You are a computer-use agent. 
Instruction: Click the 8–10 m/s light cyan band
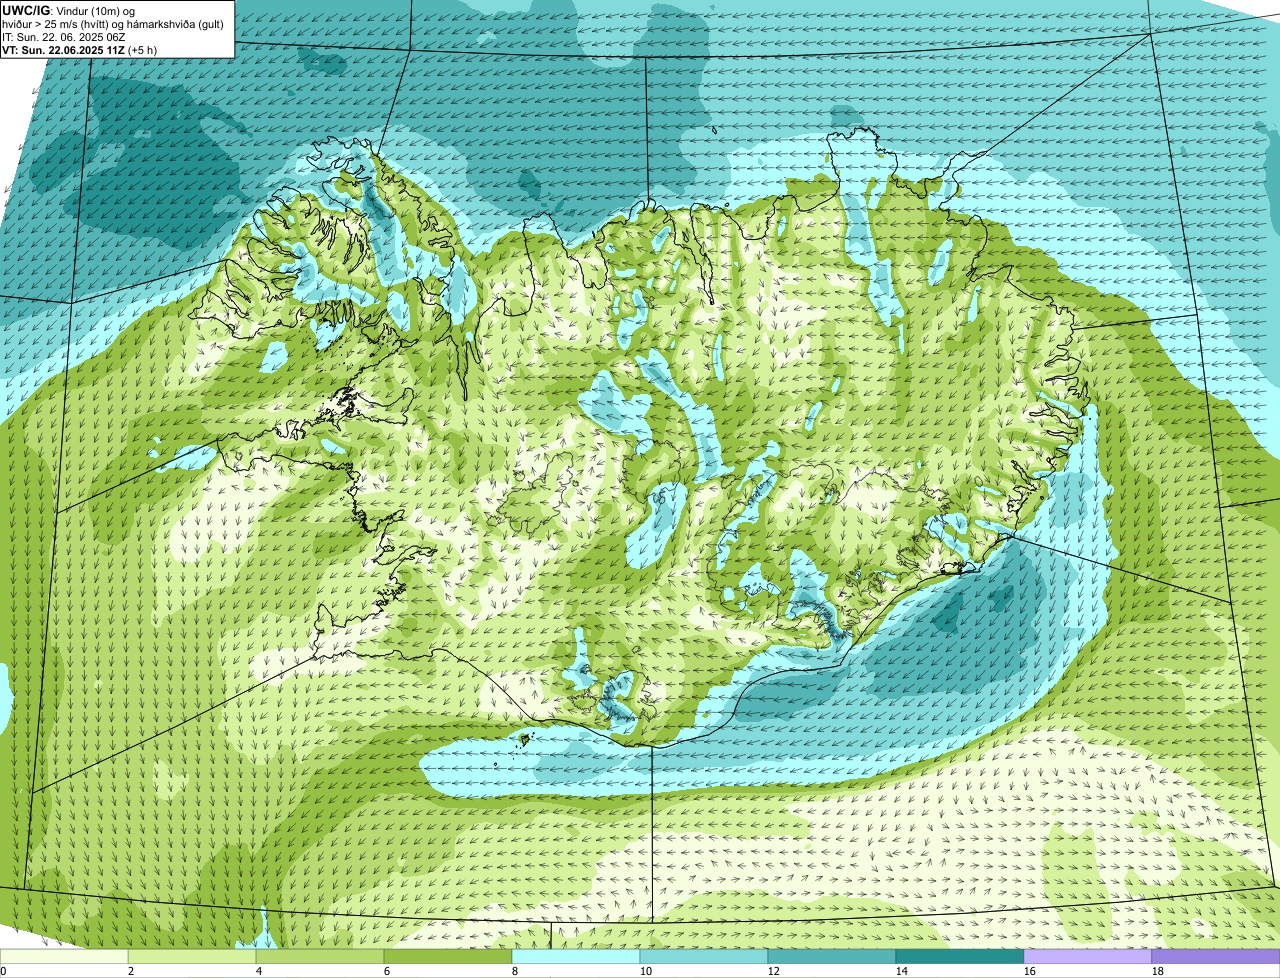(576, 956)
